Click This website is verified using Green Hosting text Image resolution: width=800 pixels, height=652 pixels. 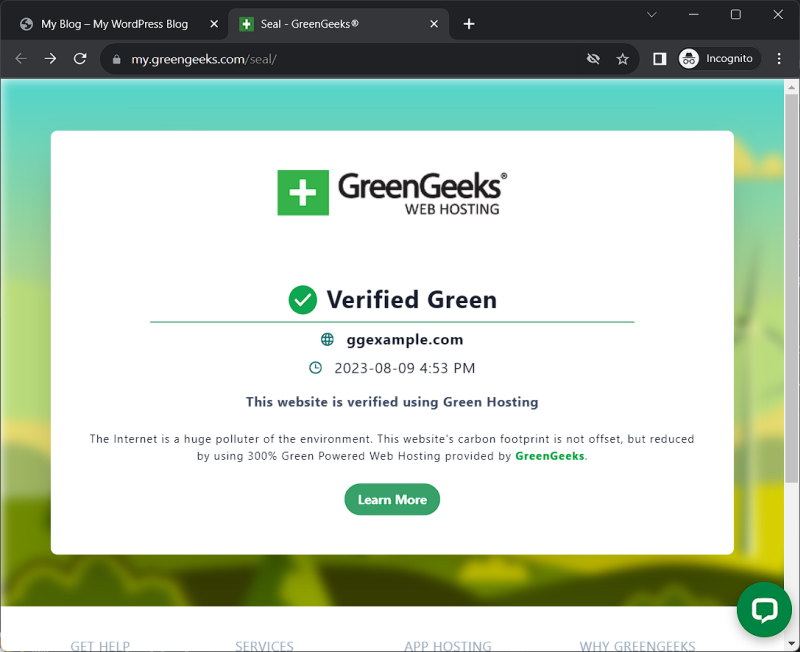point(392,402)
